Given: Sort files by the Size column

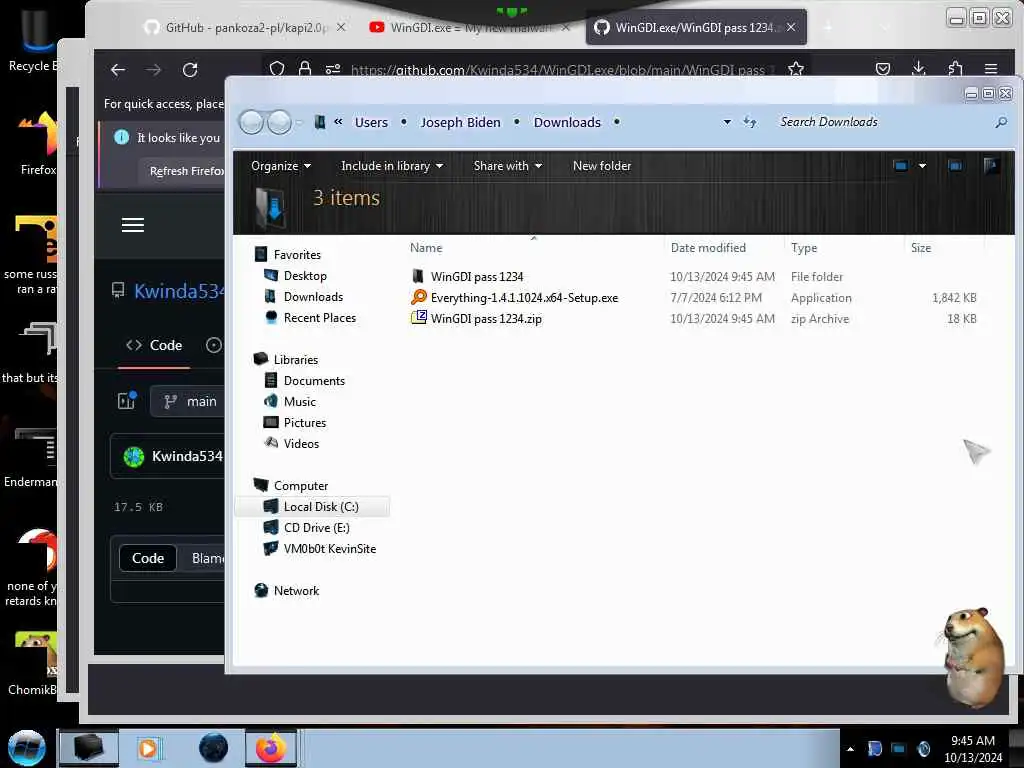Looking at the screenshot, I should (921, 248).
